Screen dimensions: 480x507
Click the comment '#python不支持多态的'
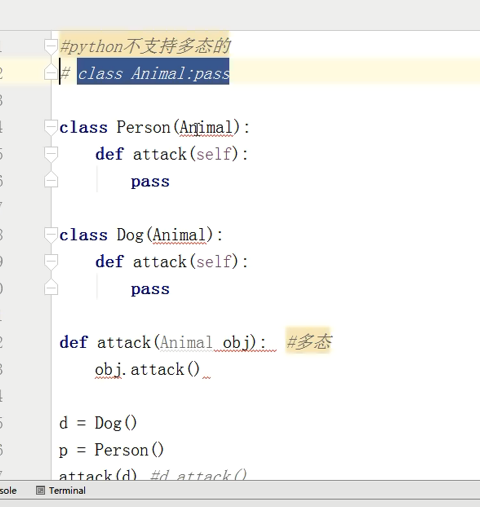(x=145, y=46)
